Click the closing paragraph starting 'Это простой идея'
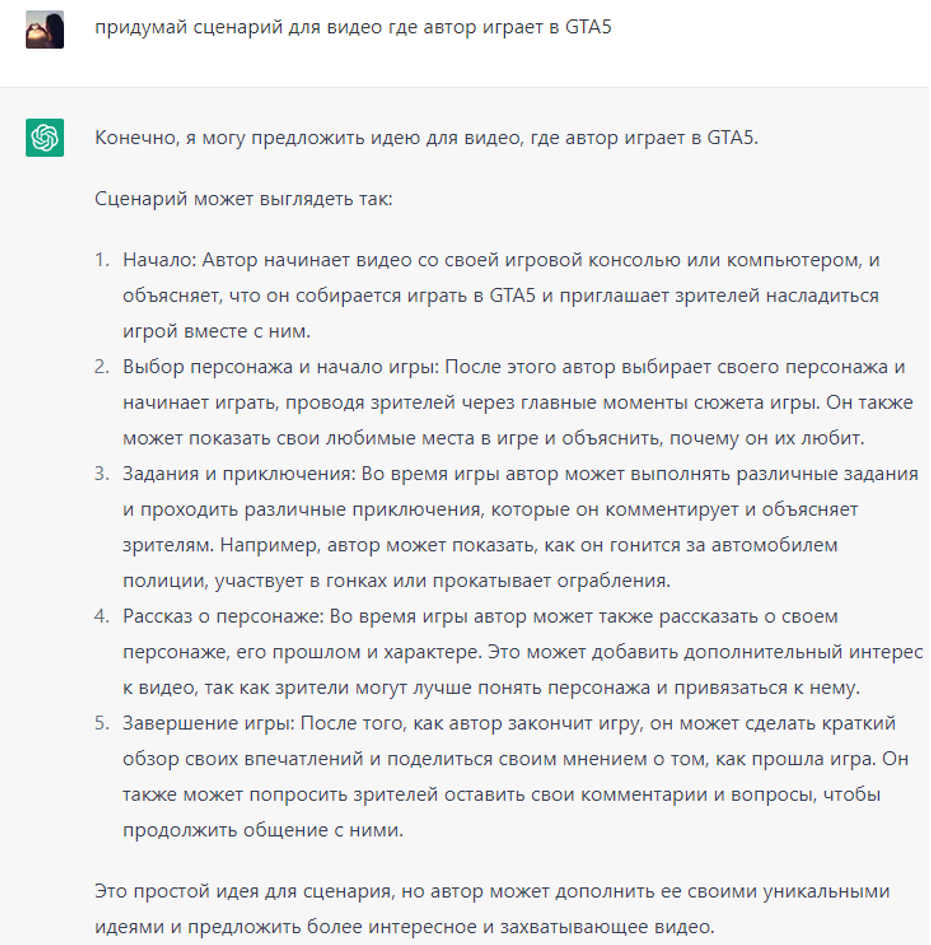Image resolution: width=931 pixels, height=945 pixels. click(492, 908)
